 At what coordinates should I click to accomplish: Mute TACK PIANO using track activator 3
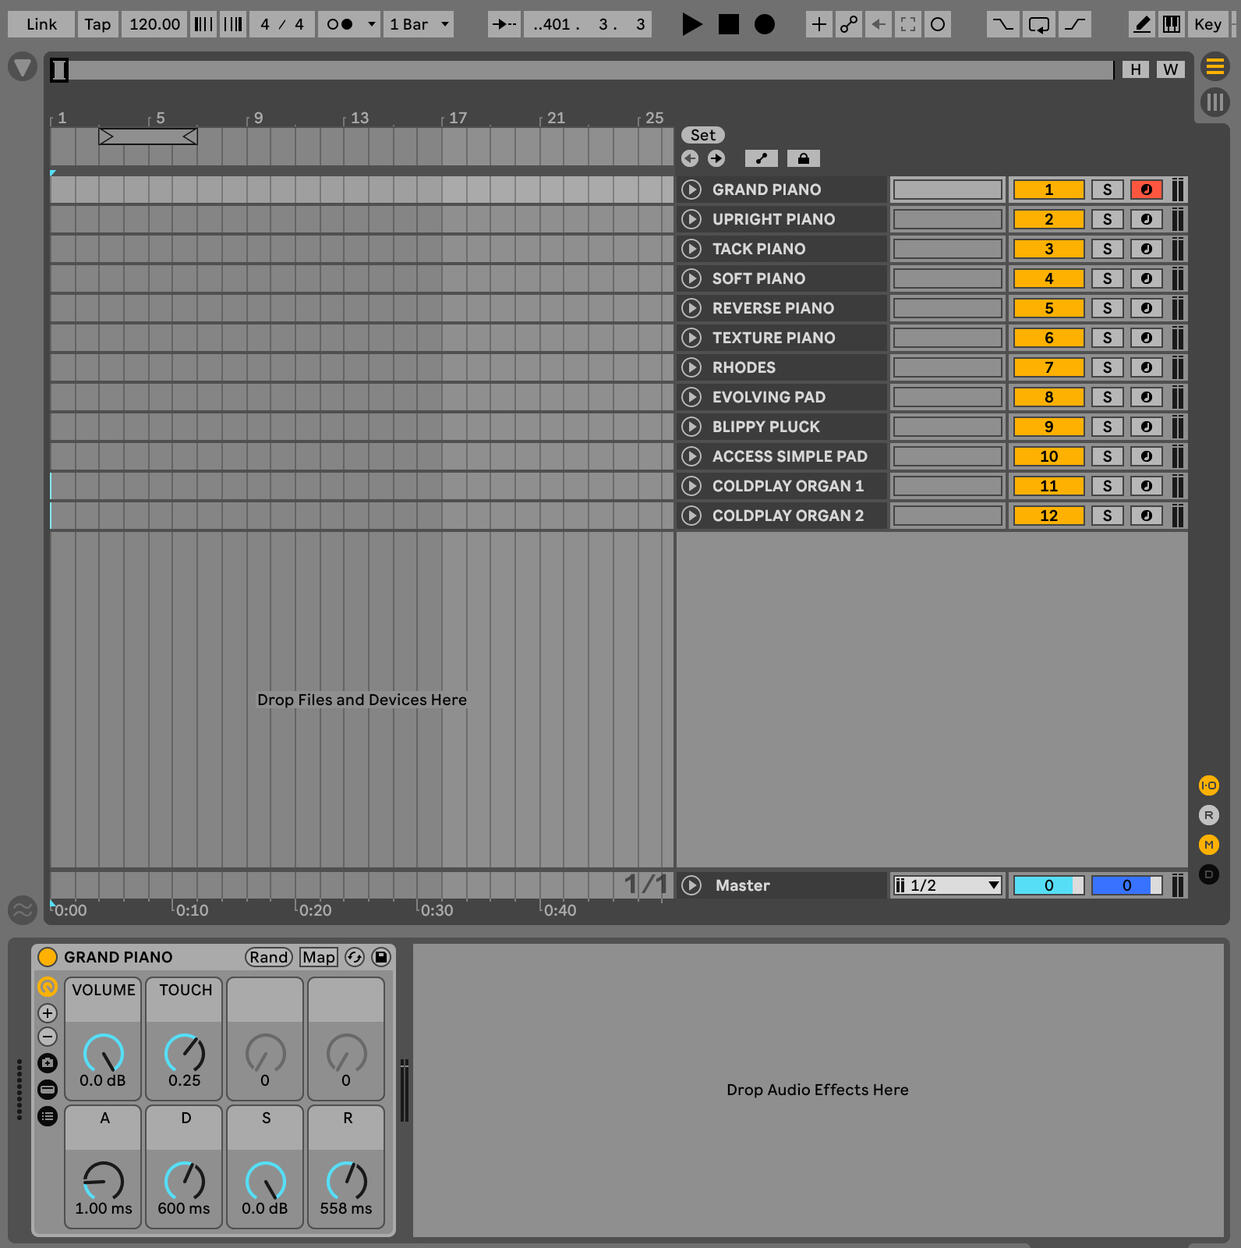pyautogui.click(x=1048, y=249)
